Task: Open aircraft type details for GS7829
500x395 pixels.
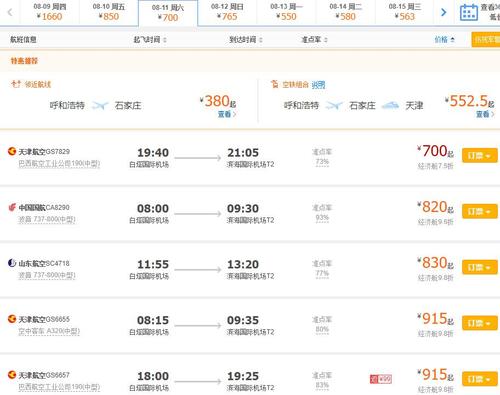Action: [x=59, y=164]
